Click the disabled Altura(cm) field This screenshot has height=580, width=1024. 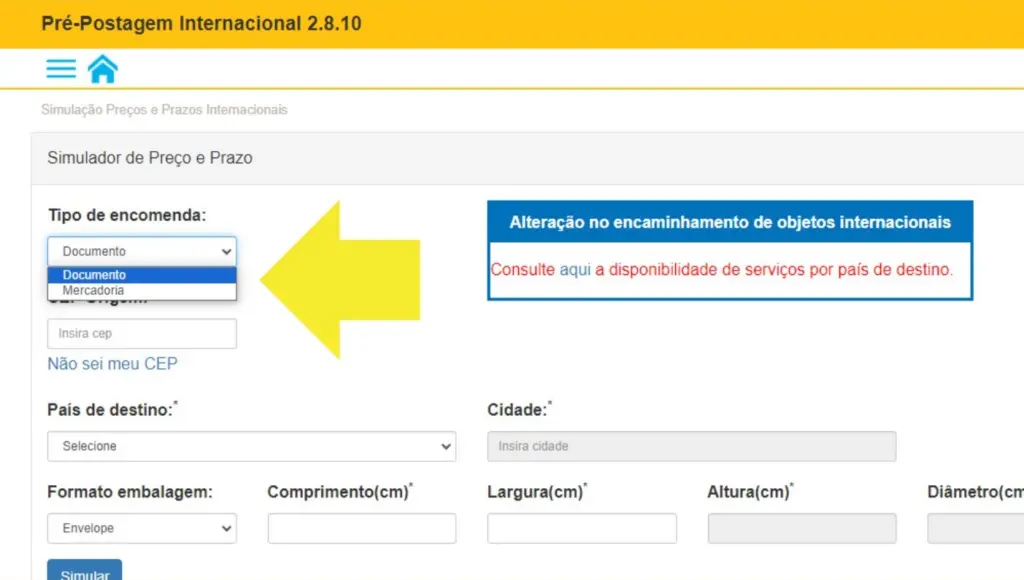[800, 528]
